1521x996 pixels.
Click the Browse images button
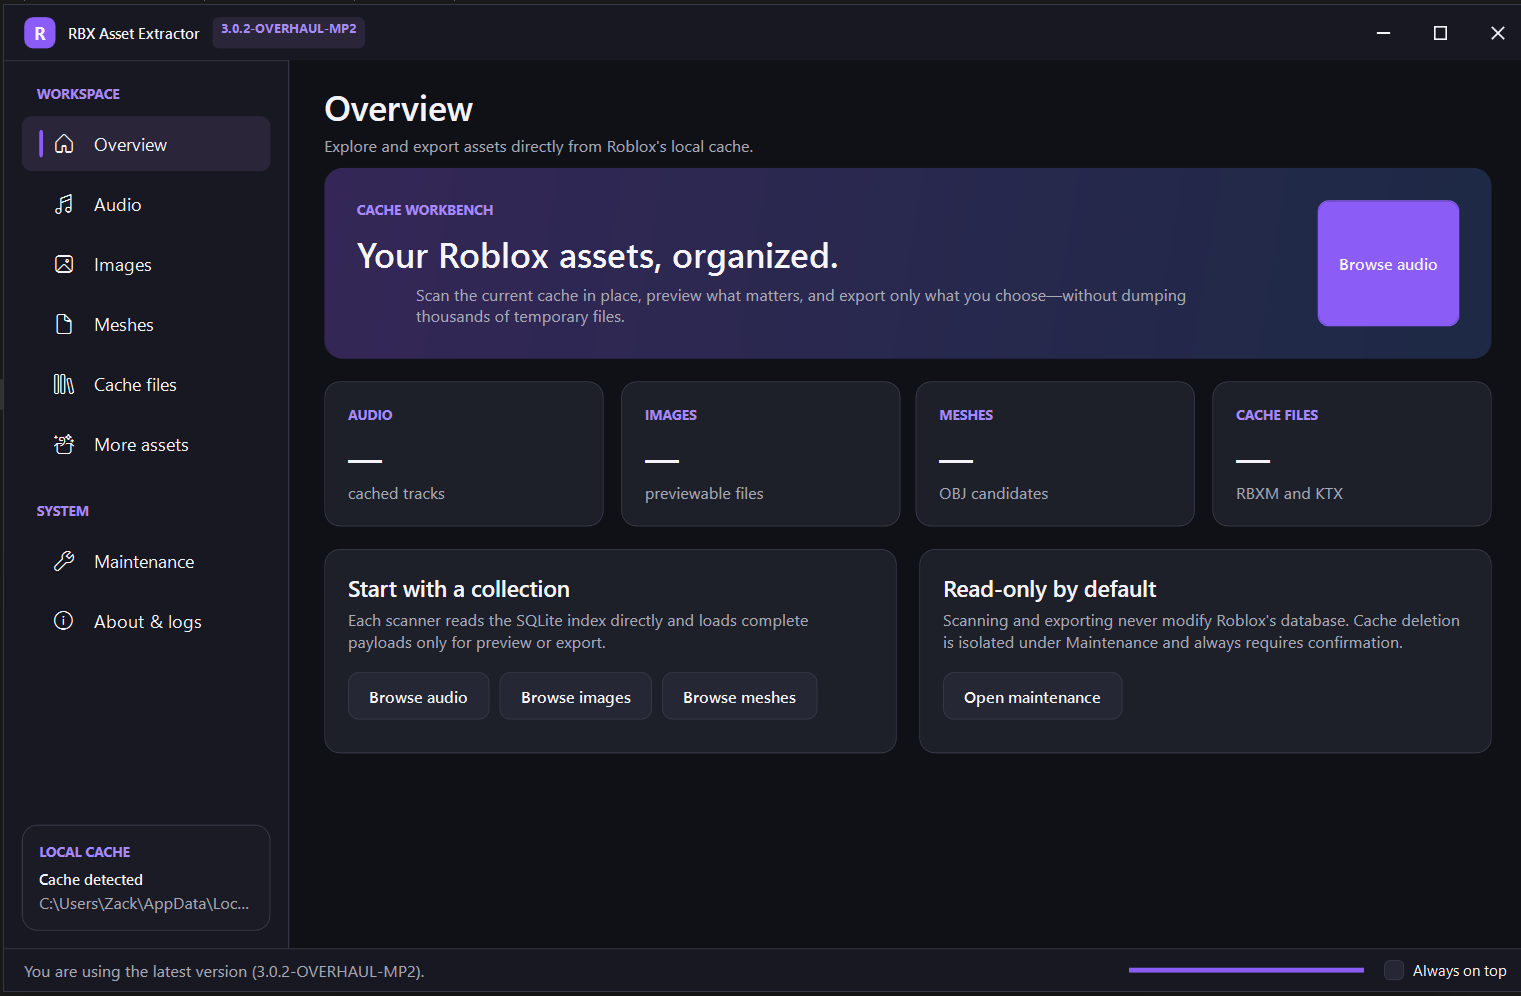[x=576, y=696]
